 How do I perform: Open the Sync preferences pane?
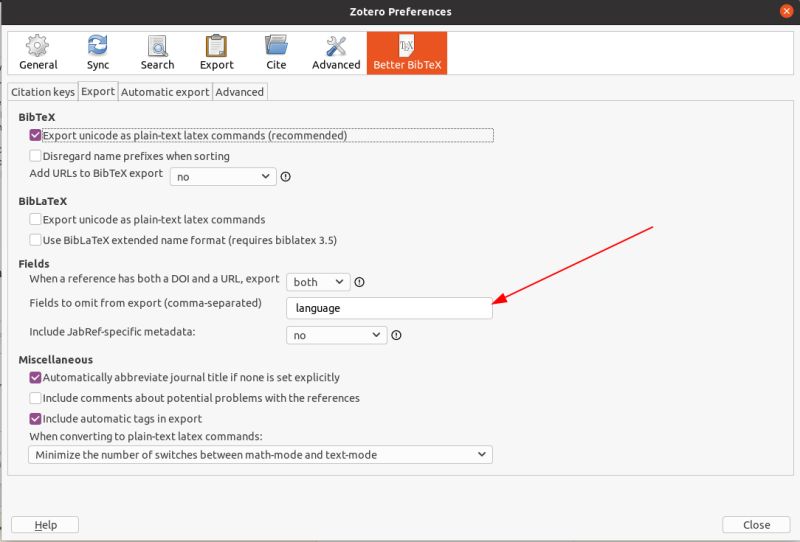coord(97,53)
